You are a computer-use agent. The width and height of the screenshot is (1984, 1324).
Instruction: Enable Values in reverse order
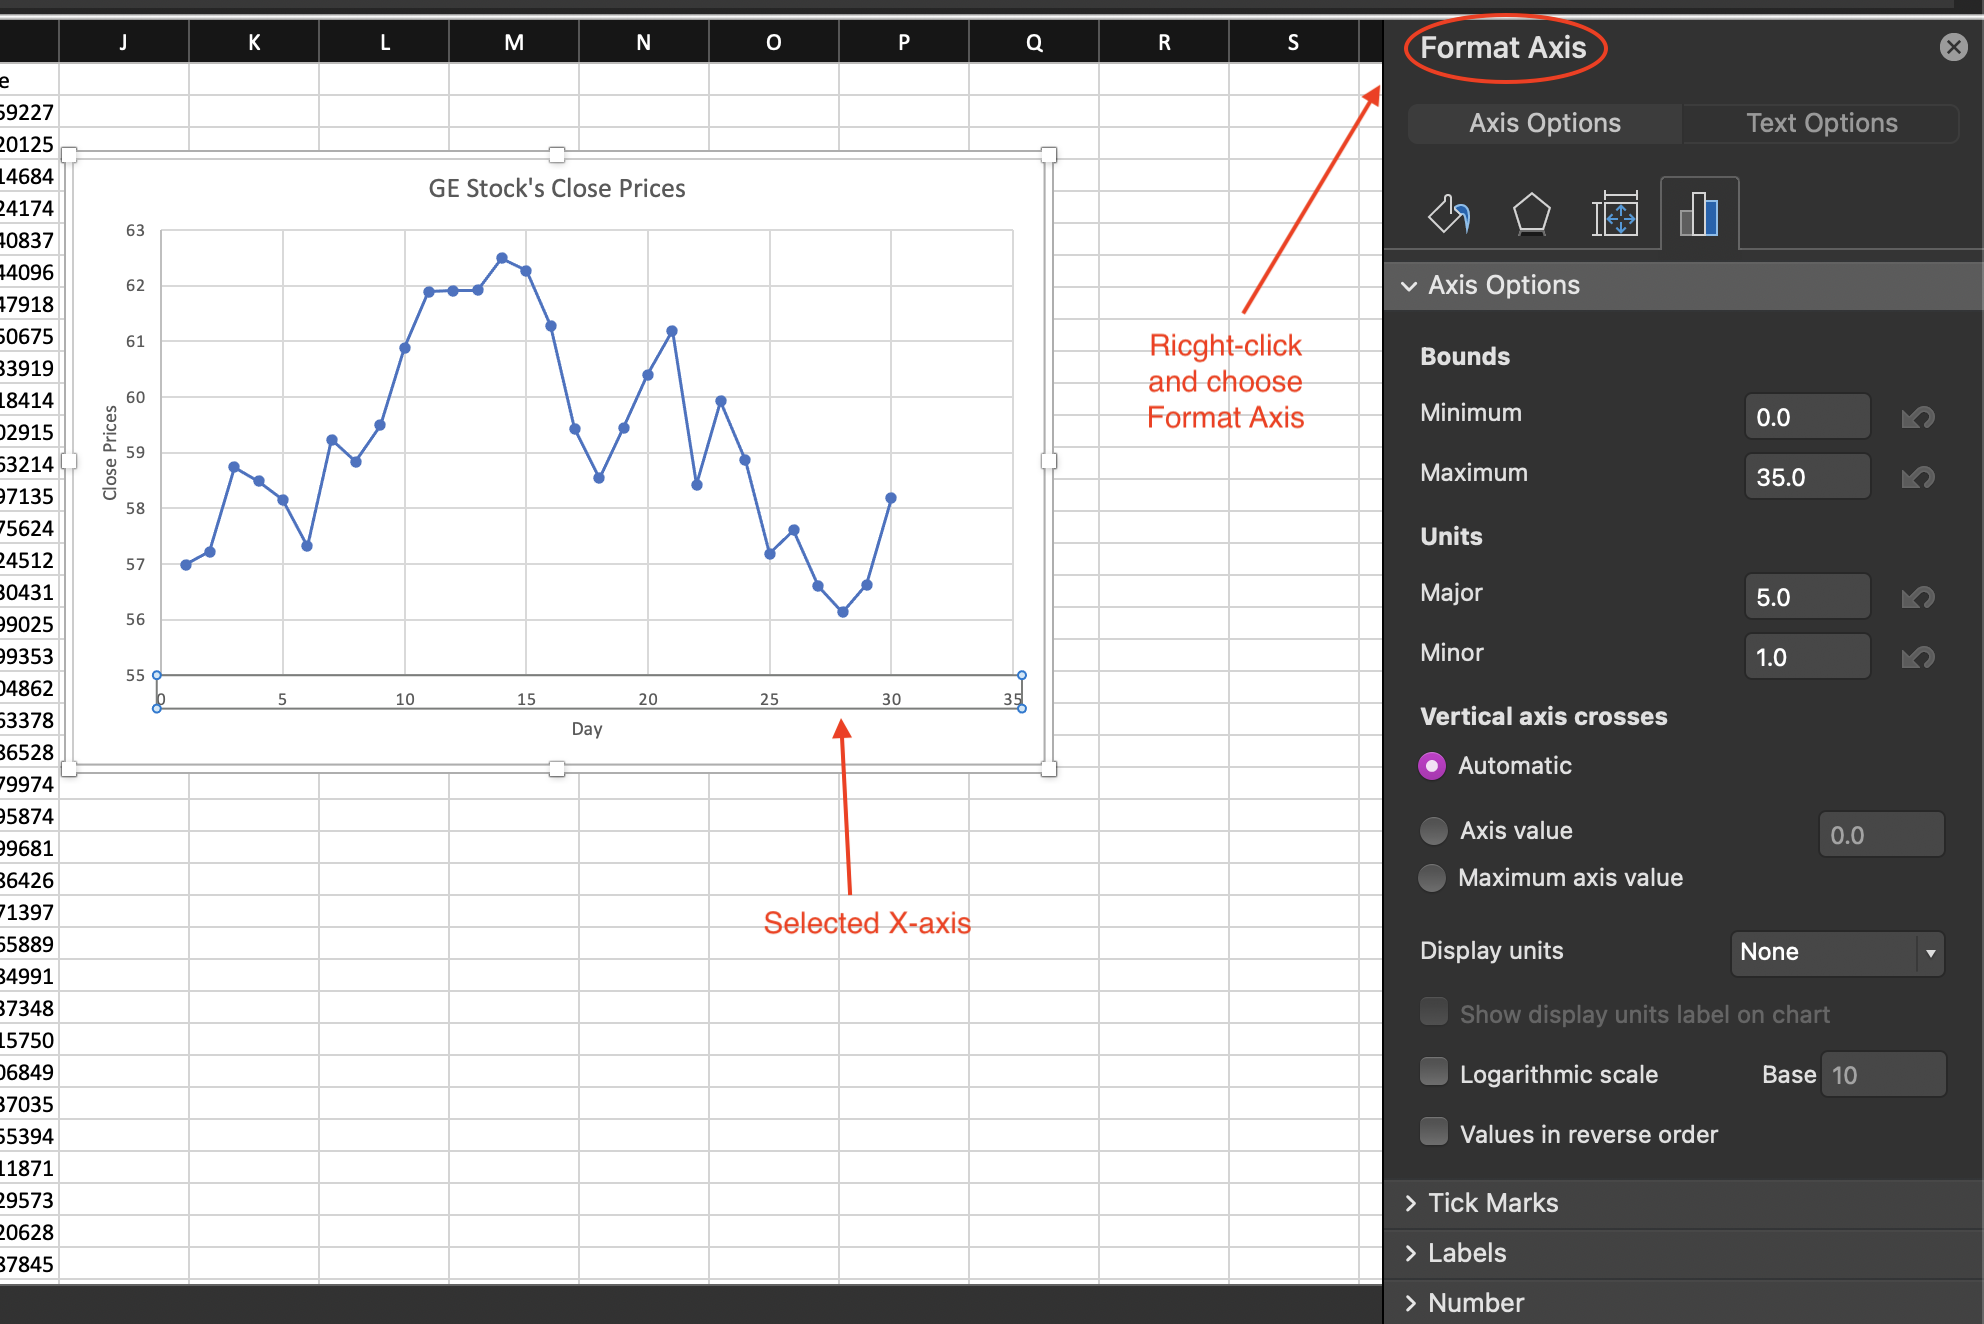pos(1434,1132)
